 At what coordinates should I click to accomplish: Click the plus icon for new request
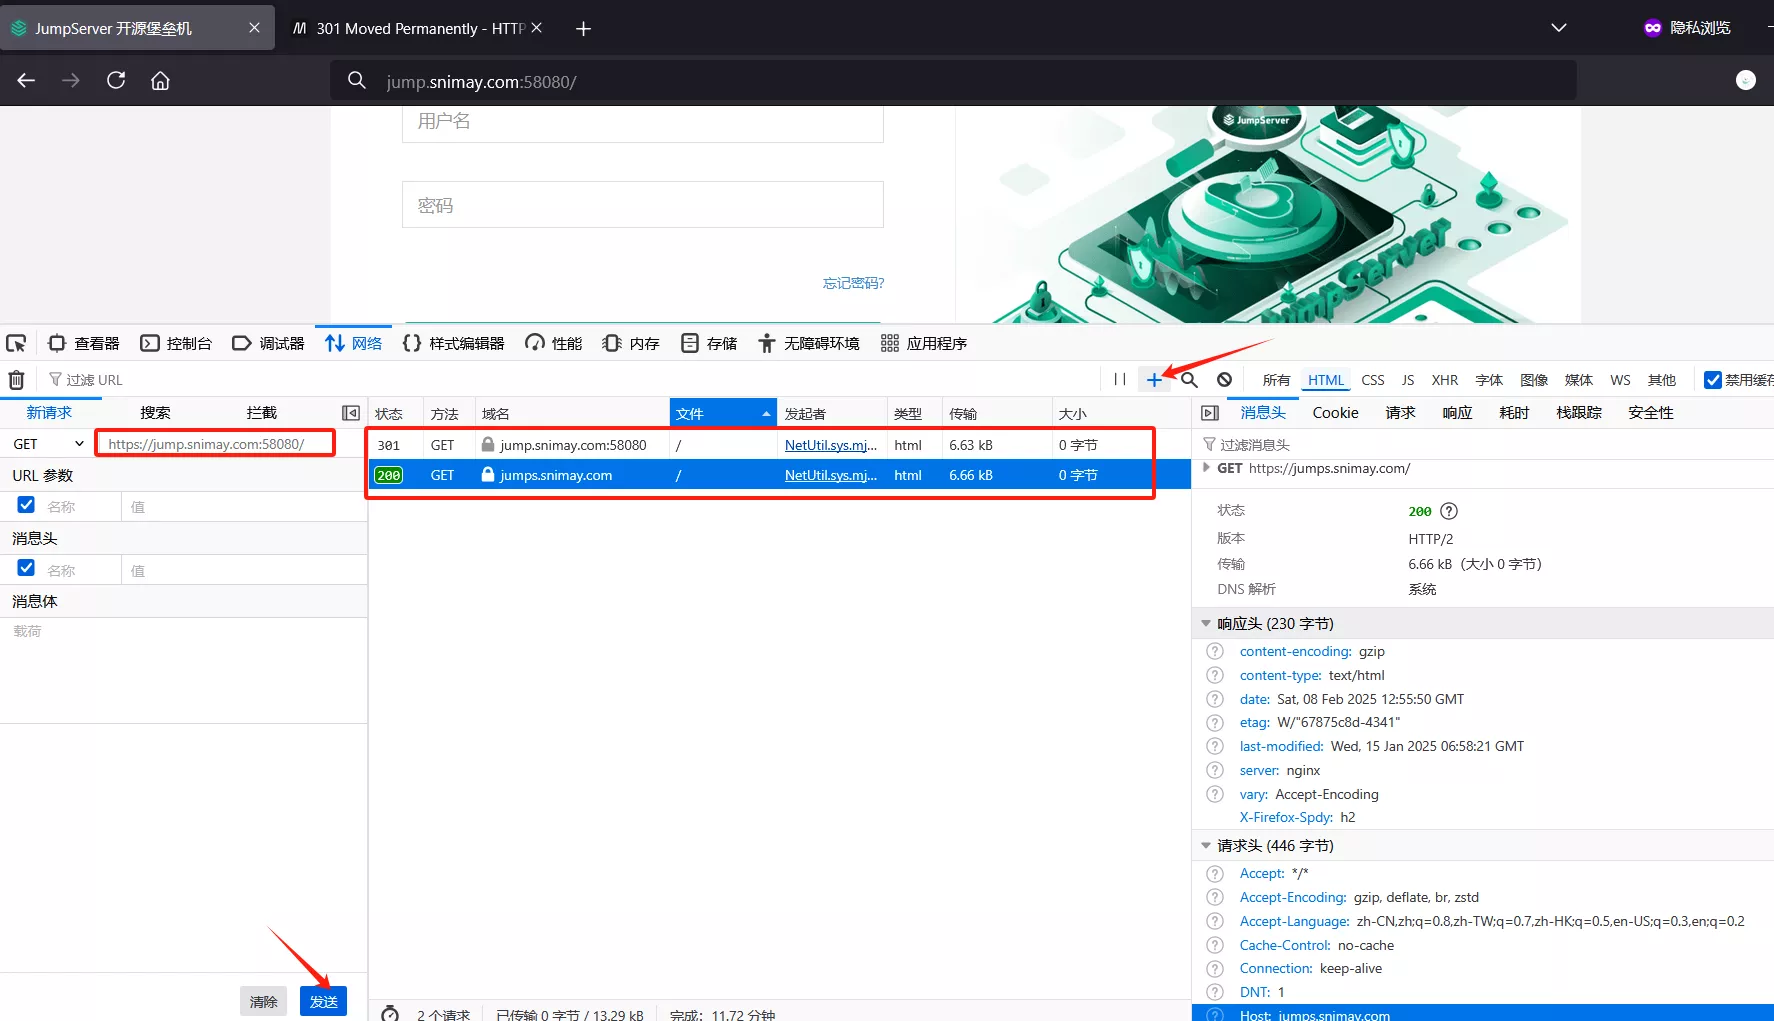(1154, 380)
